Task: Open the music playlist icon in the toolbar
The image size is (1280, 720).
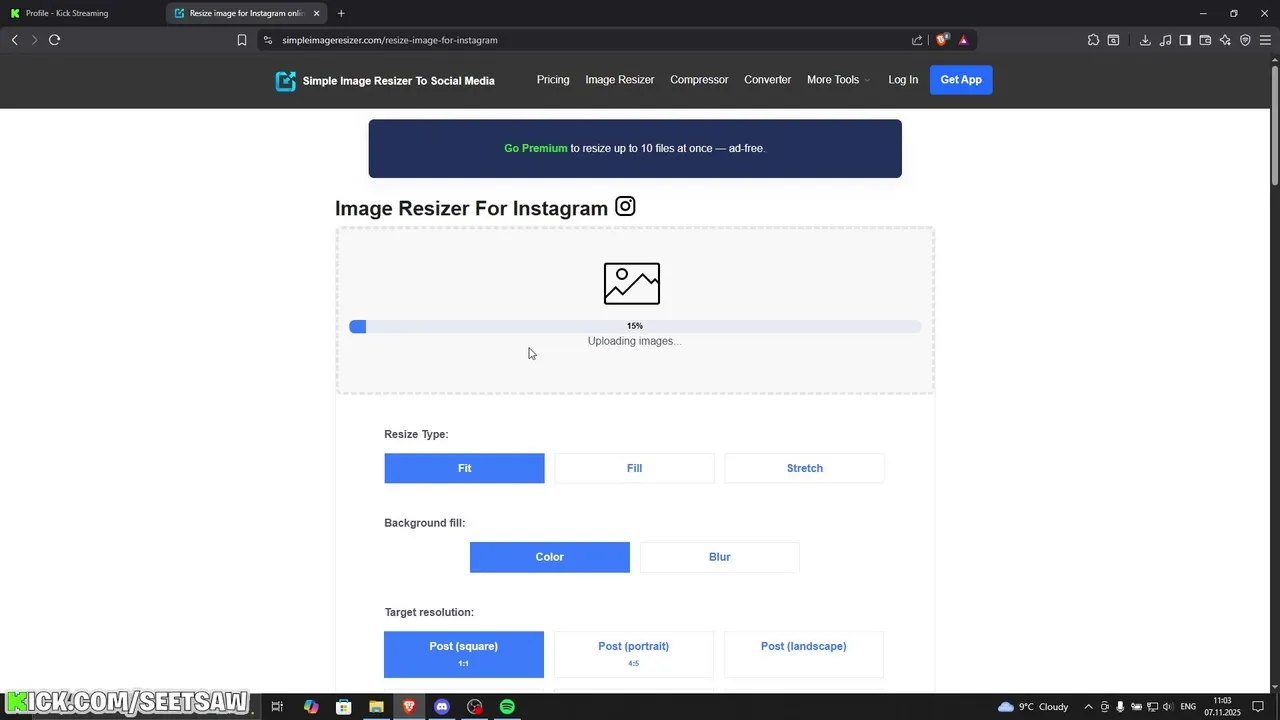Action: 1165,40
